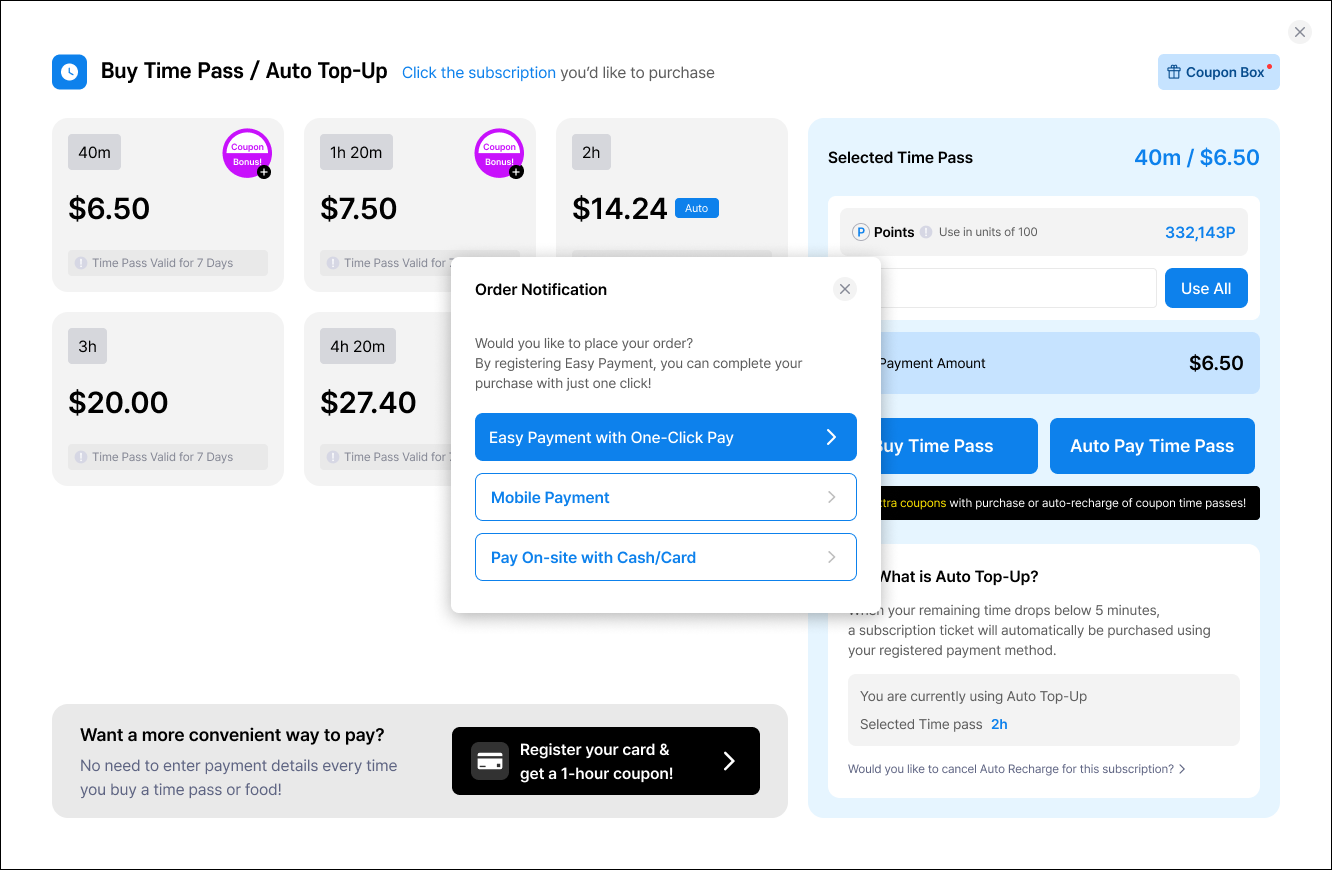Select the 3h $20.00 time pass
Image resolution: width=1332 pixels, height=870 pixels.
pos(167,400)
